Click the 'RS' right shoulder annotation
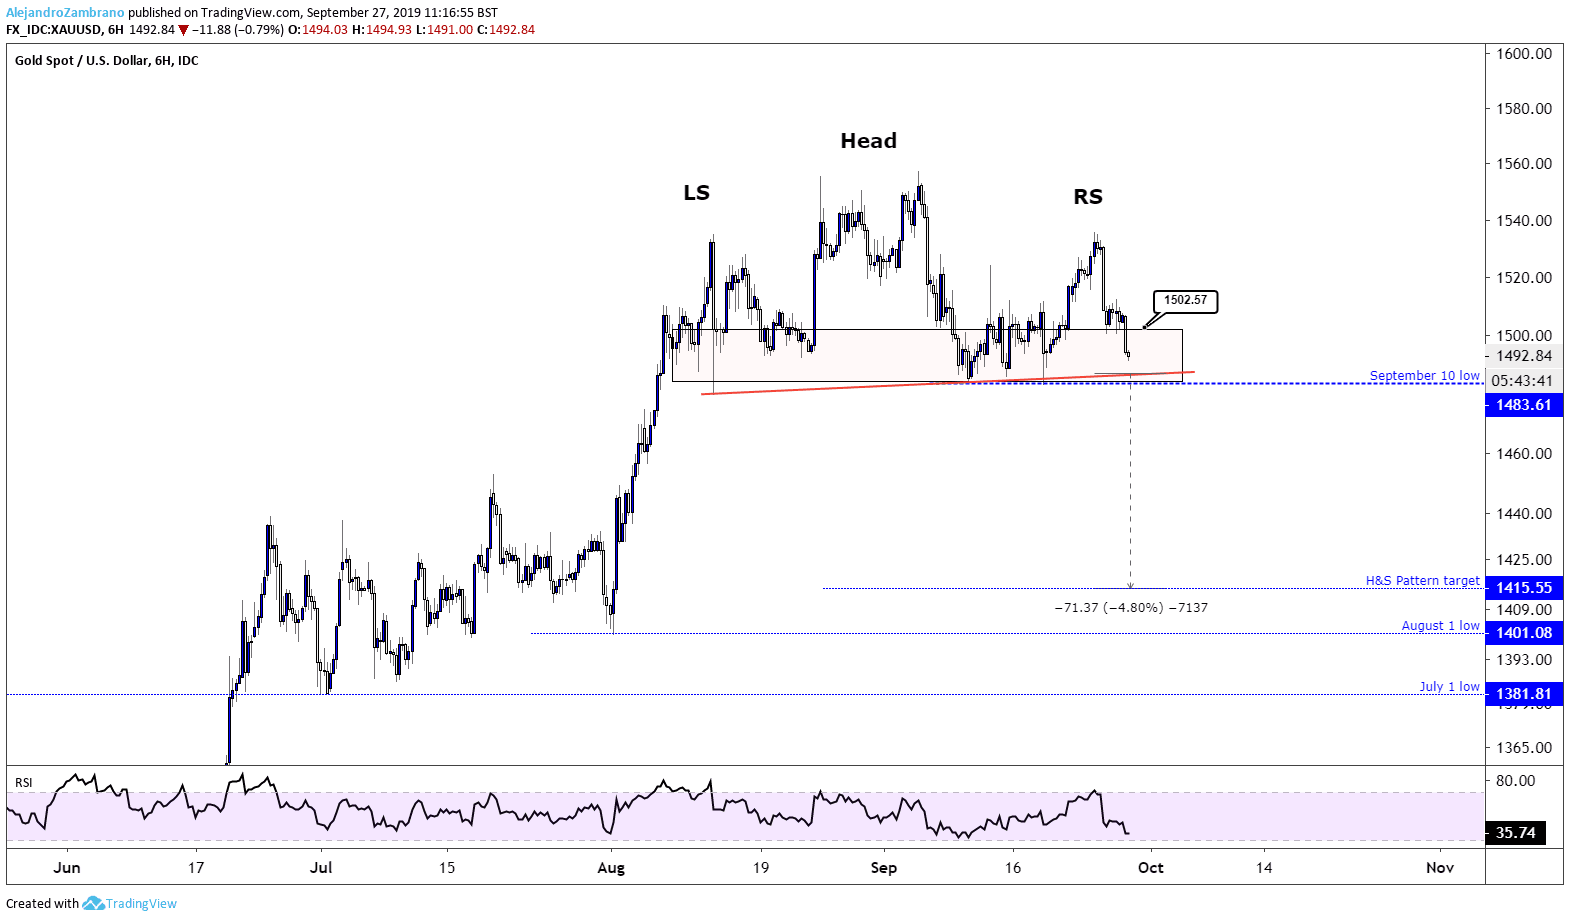This screenshot has height=921, width=1570. pyautogui.click(x=1088, y=197)
